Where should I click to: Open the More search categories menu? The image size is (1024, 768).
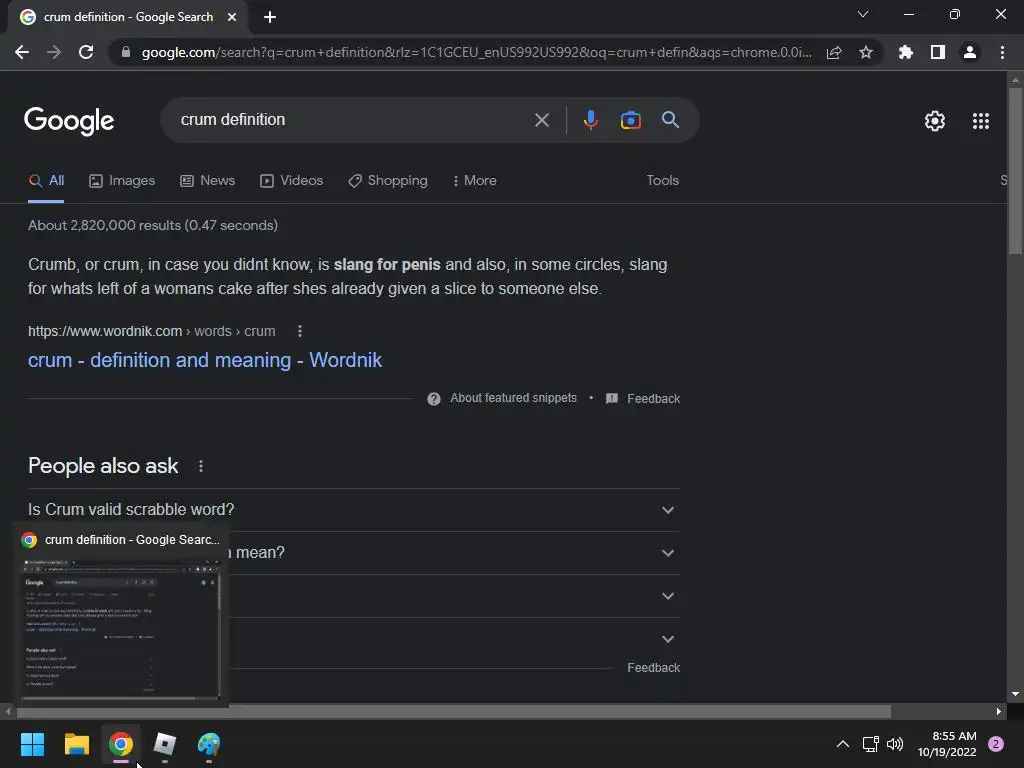coord(475,181)
